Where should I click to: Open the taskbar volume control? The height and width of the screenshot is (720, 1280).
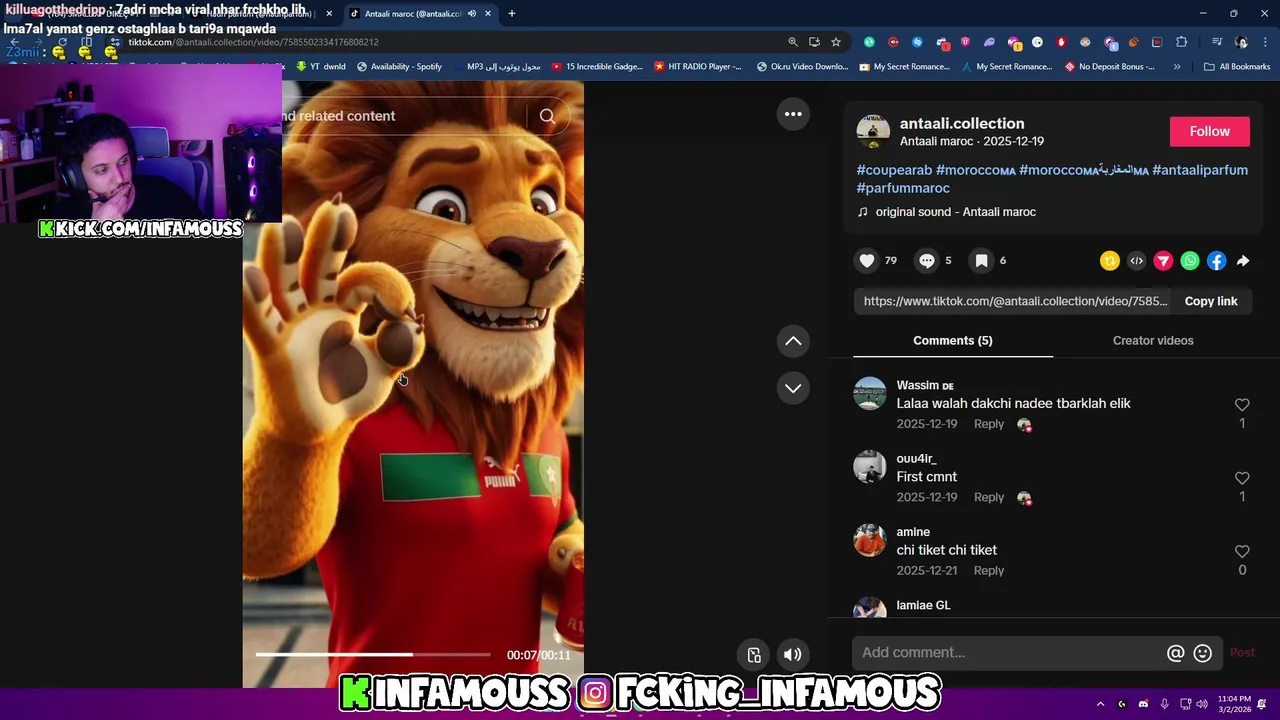pyautogui.click(x=1201, y=704)
